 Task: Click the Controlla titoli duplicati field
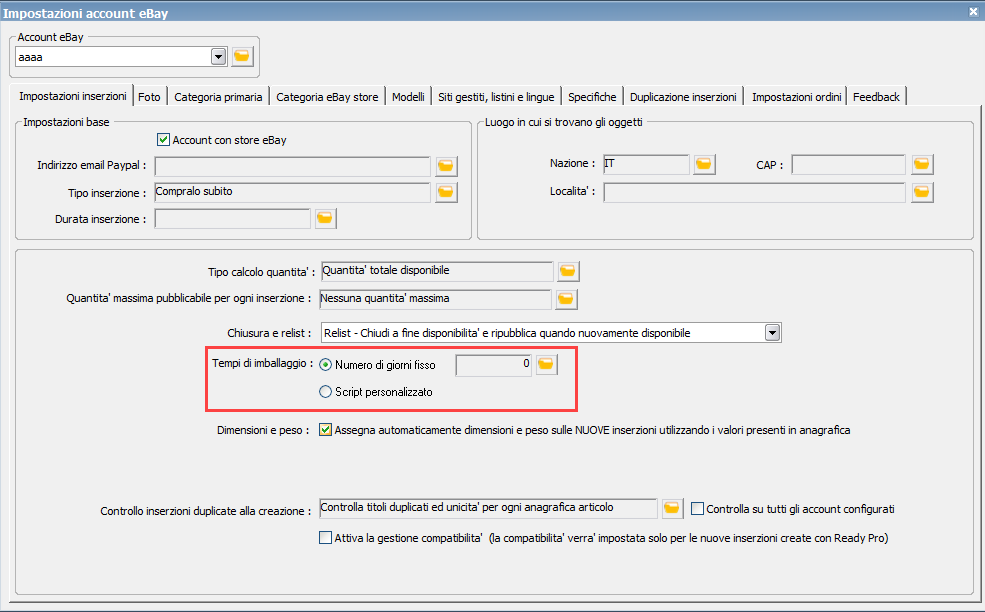click(488, 508)
